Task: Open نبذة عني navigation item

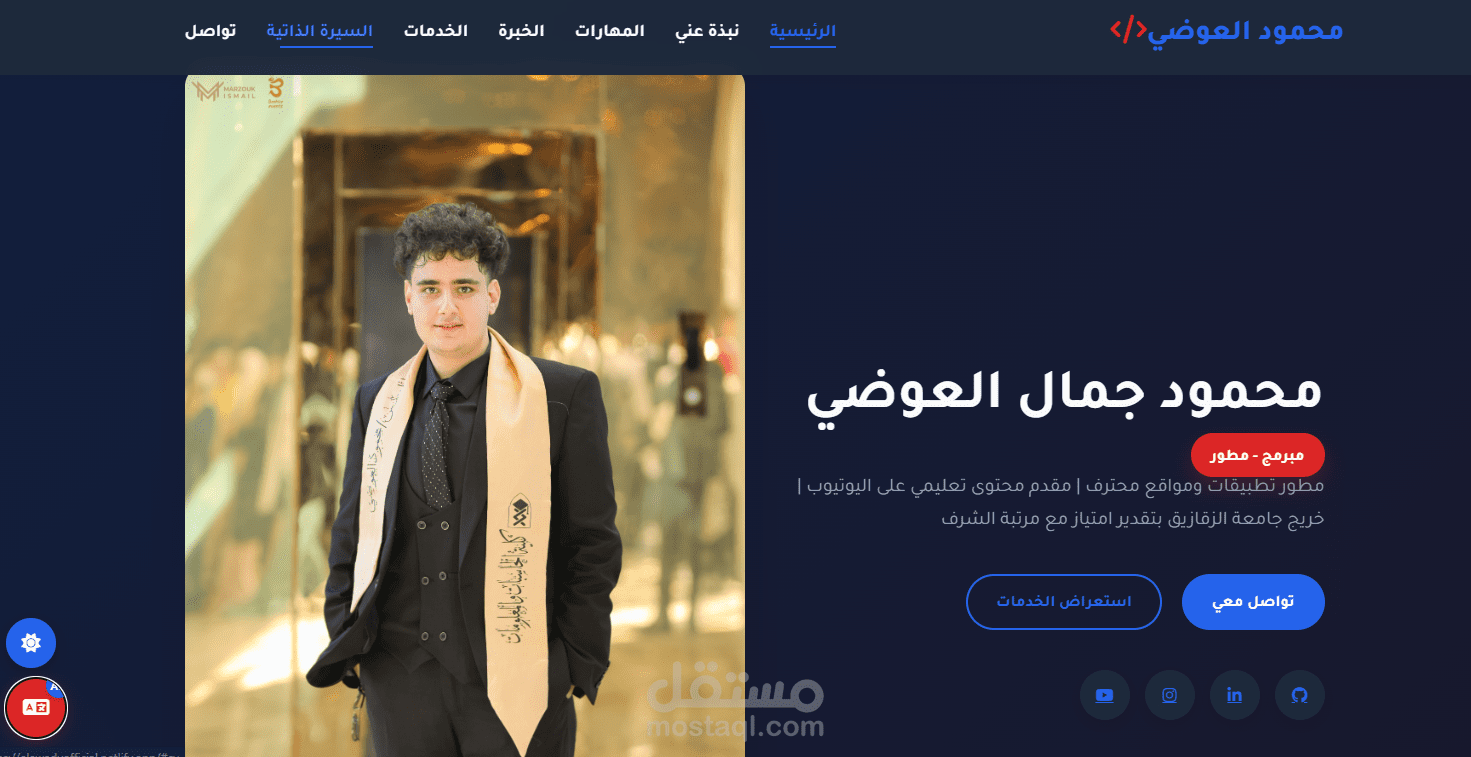Action: 707,30
